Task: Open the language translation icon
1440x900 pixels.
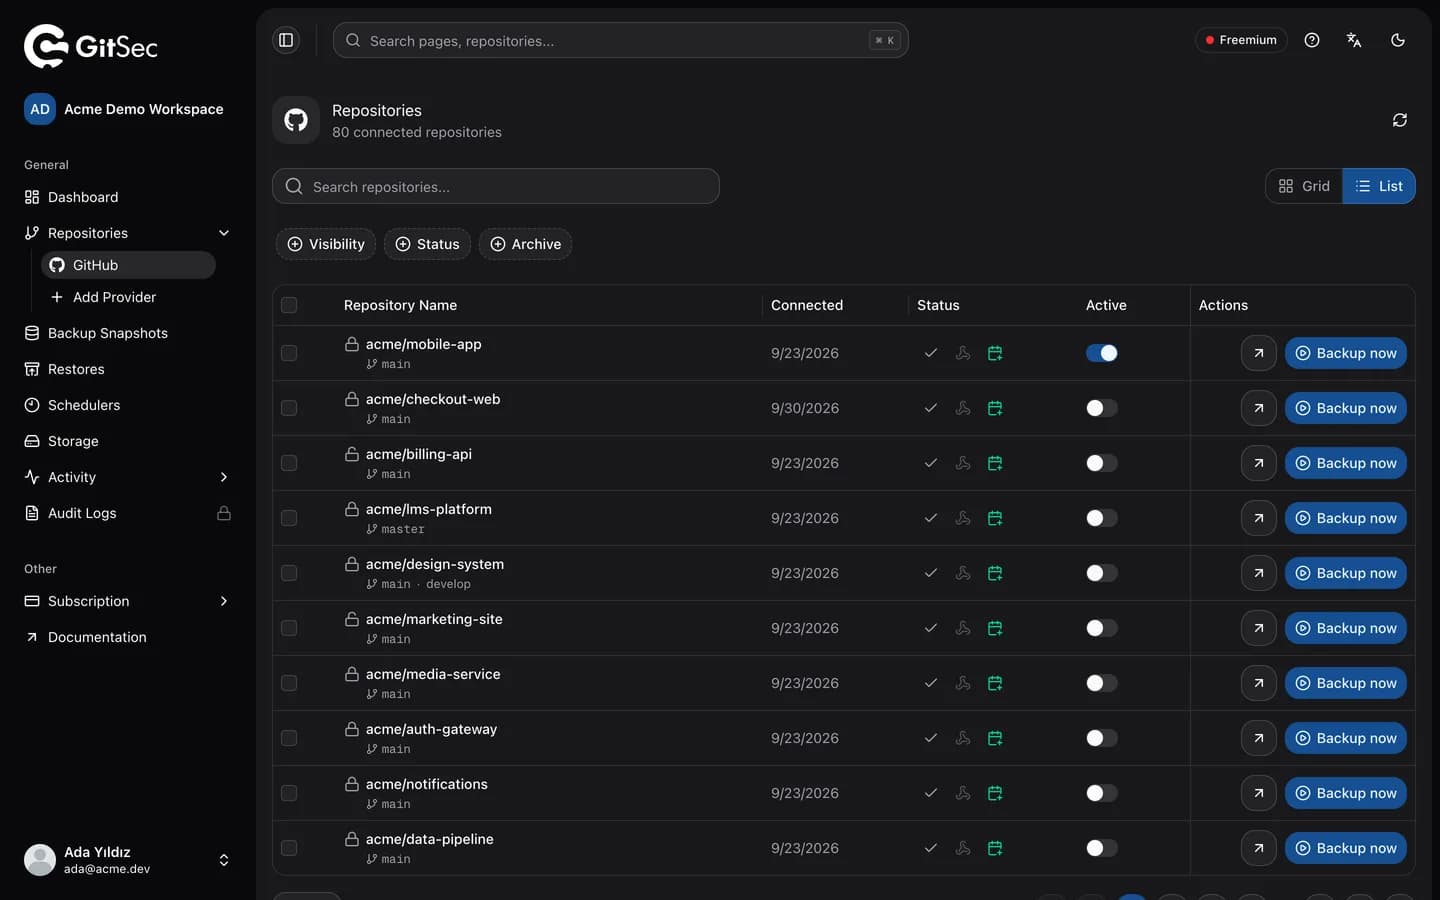Action: pos(1354,40)
